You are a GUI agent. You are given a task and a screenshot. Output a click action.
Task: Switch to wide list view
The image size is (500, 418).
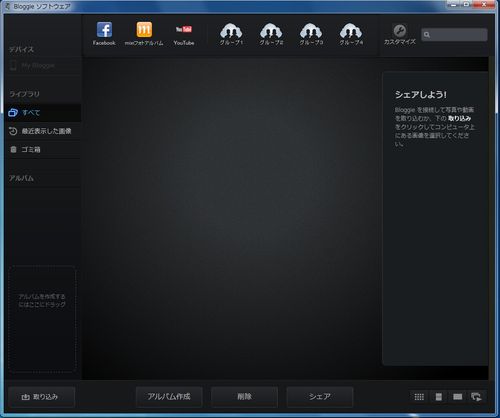tap(458, 397)
